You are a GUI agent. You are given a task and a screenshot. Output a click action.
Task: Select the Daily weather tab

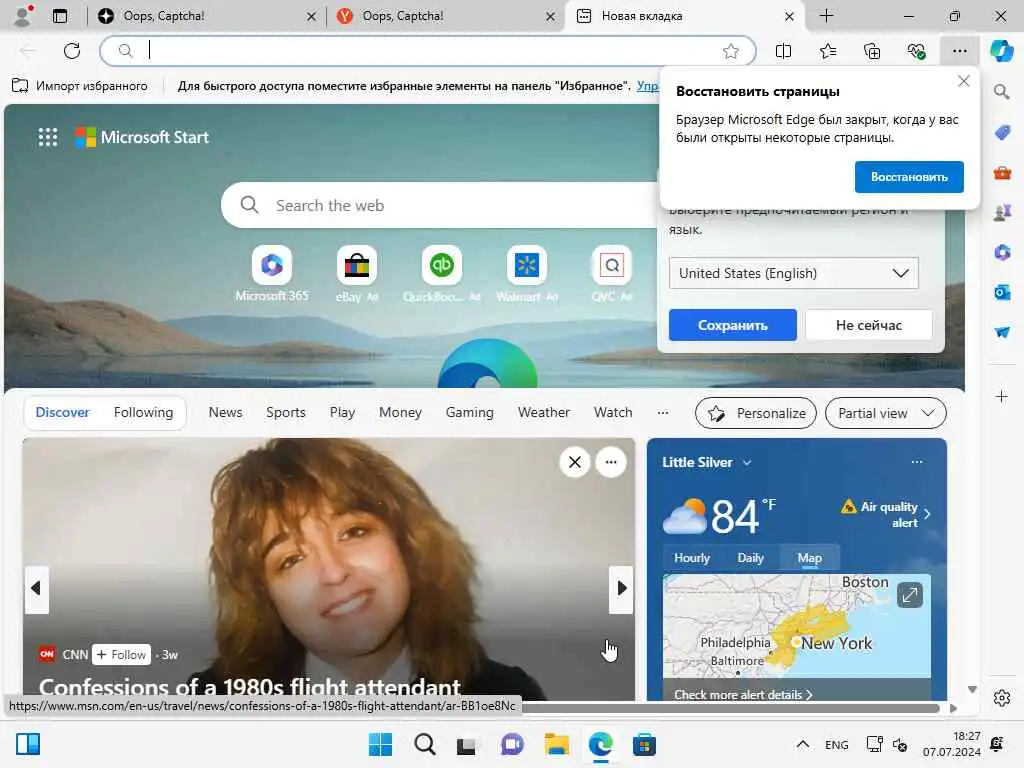(750, 558)
